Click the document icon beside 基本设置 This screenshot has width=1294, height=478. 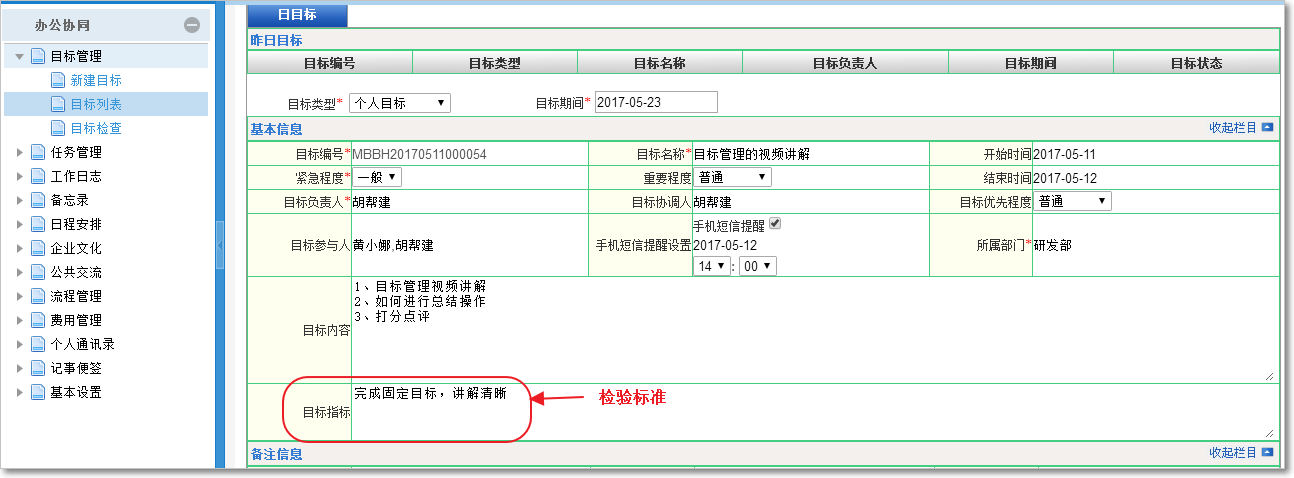tap(38, 393)
